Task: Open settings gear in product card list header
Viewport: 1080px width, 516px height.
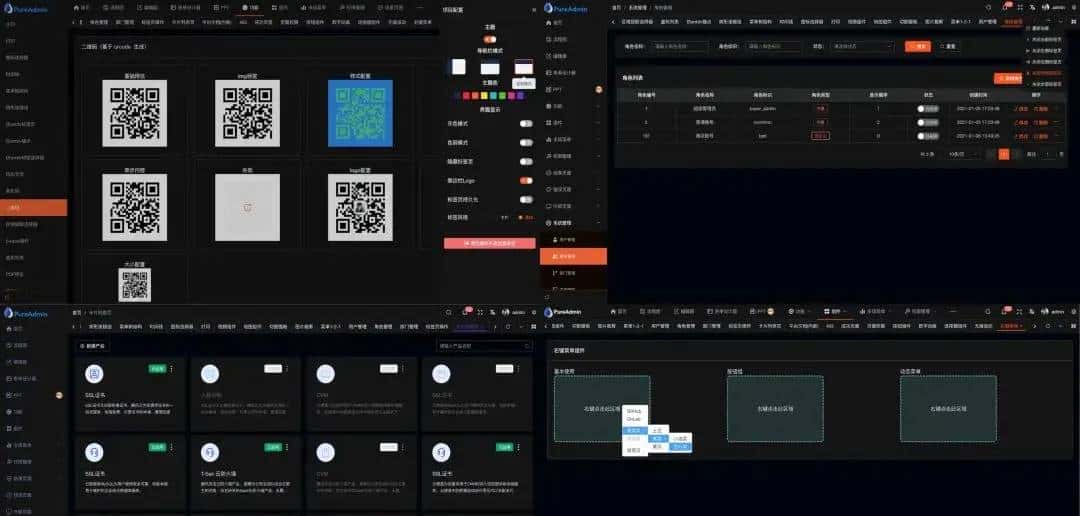Action: click(533, 312)
